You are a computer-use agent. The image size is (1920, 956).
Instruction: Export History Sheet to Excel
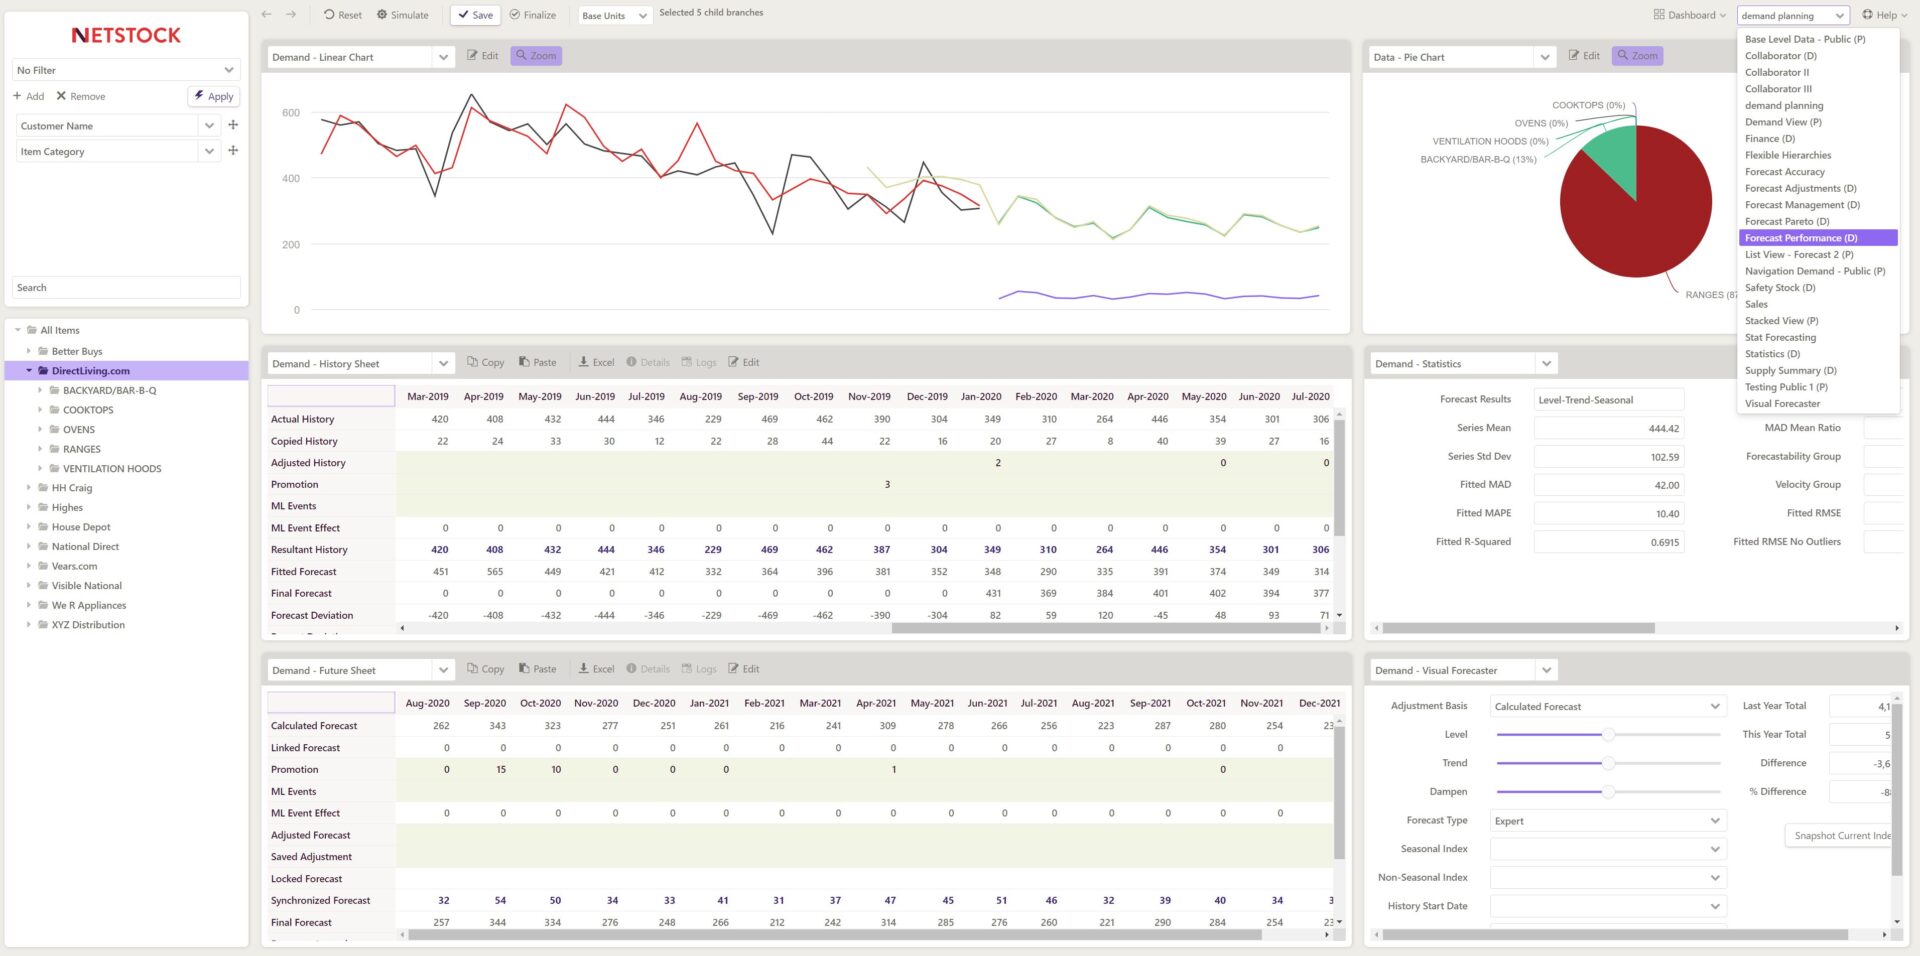click(596, 363)
